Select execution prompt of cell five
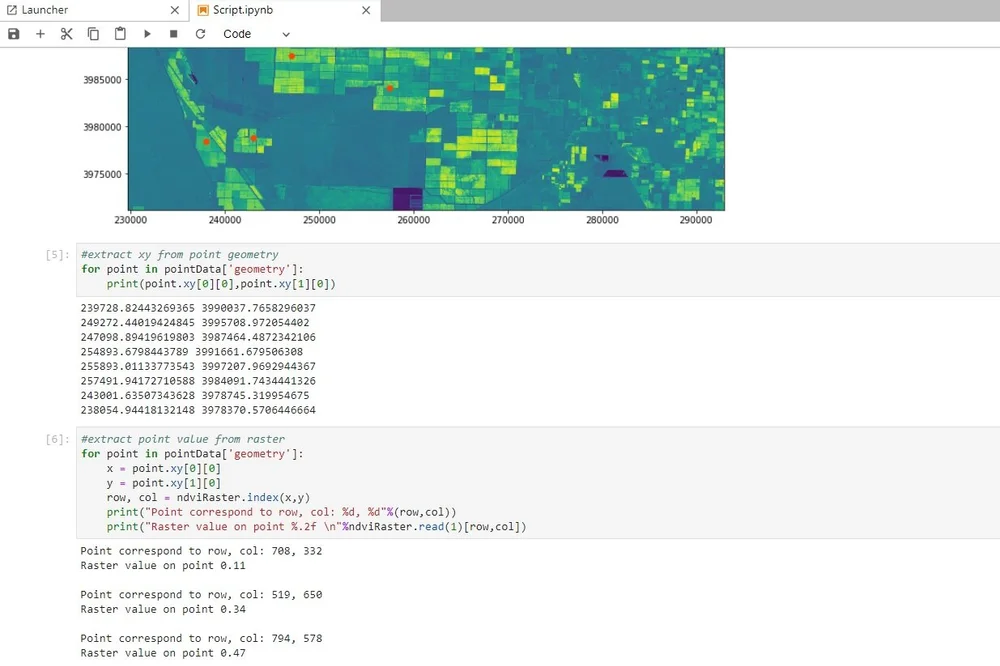This screenshot has width=1000, height=666. click(x=55, y=254)
